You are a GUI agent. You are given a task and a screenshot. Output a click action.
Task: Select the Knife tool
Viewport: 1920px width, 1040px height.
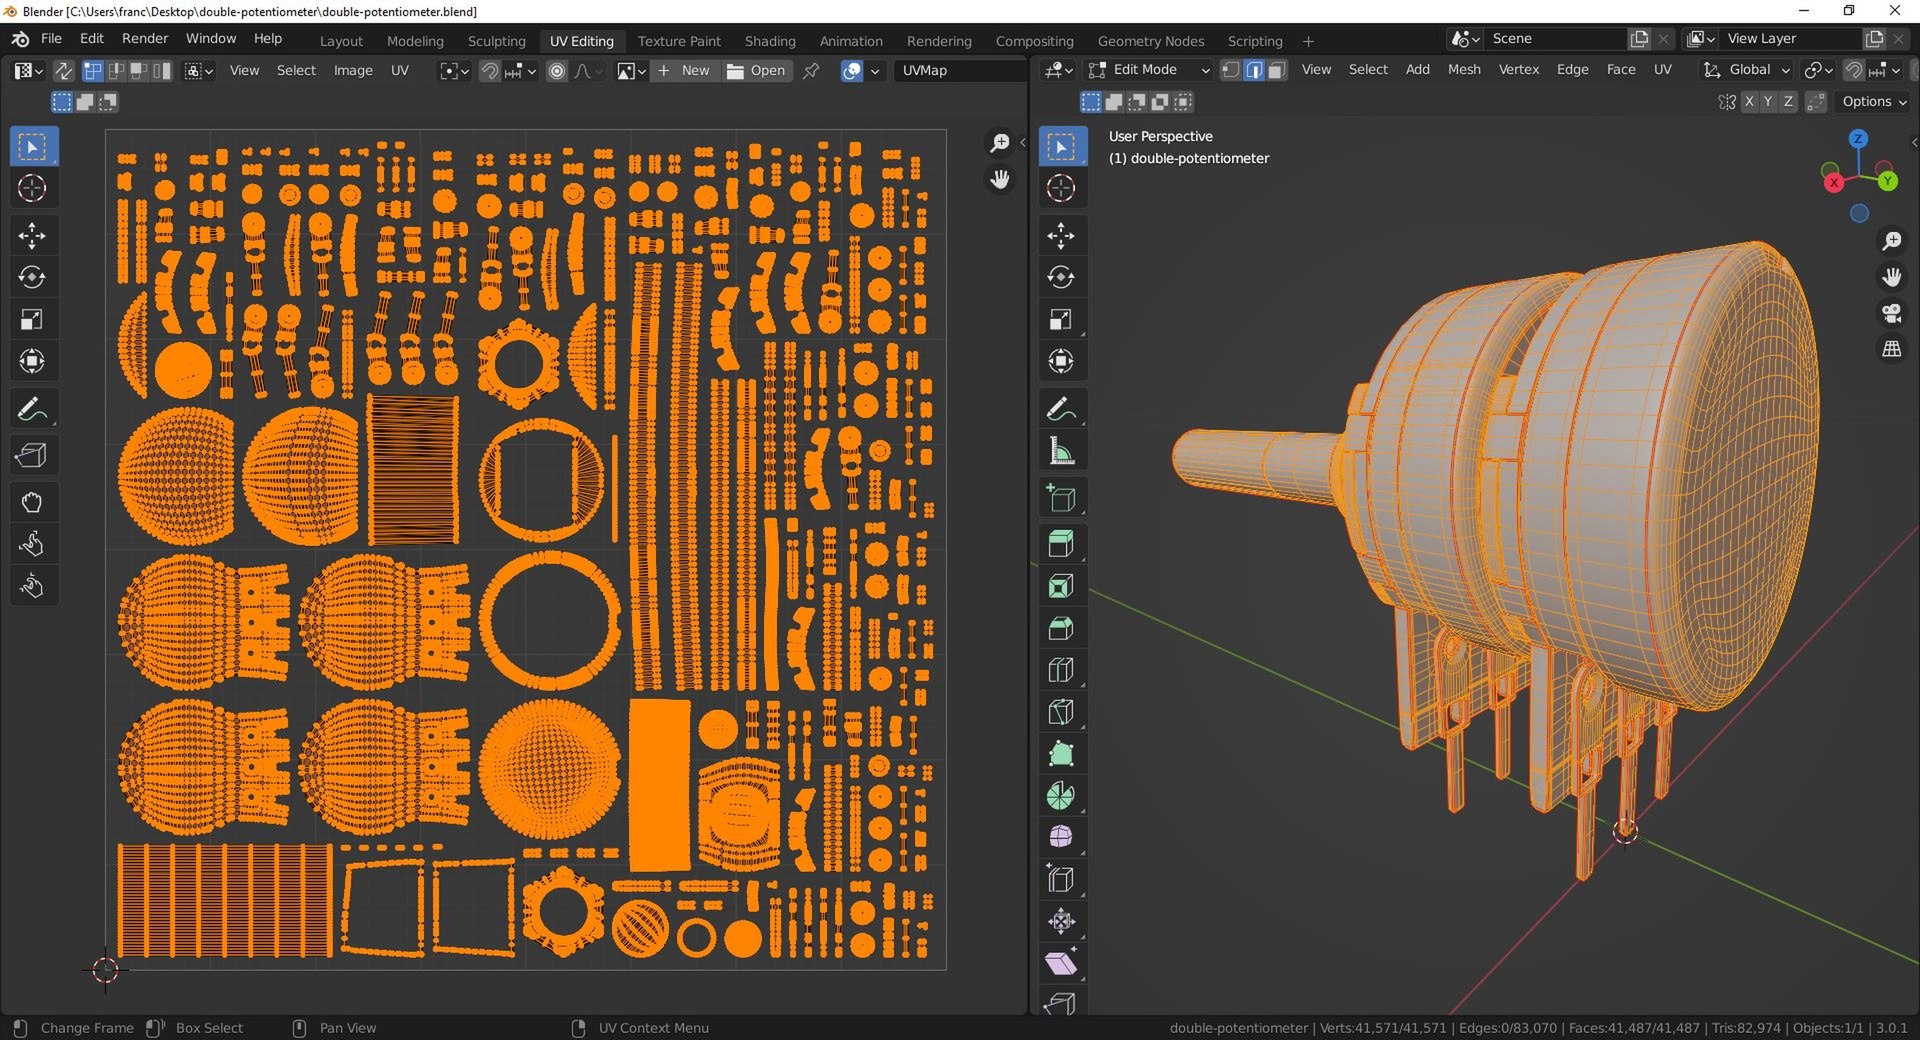1061,712
